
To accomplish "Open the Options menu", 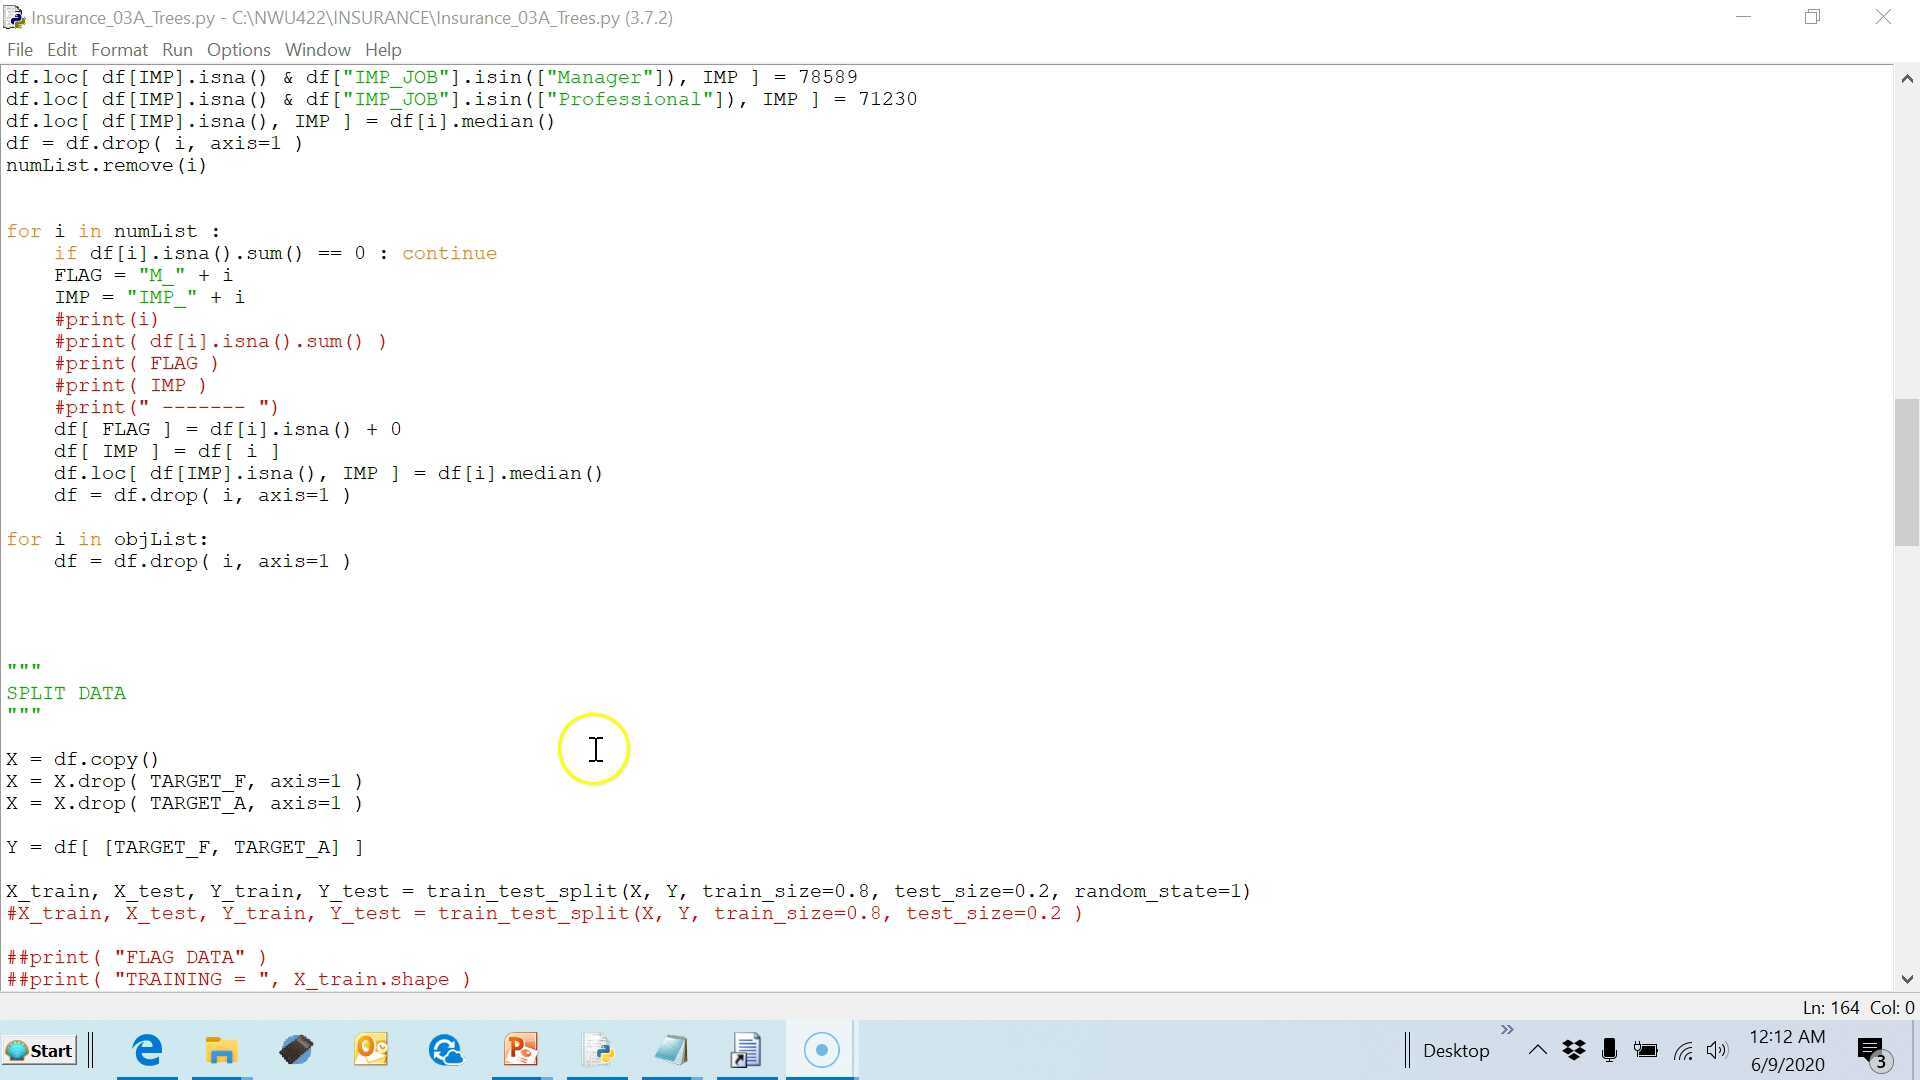I will [238, 49].
